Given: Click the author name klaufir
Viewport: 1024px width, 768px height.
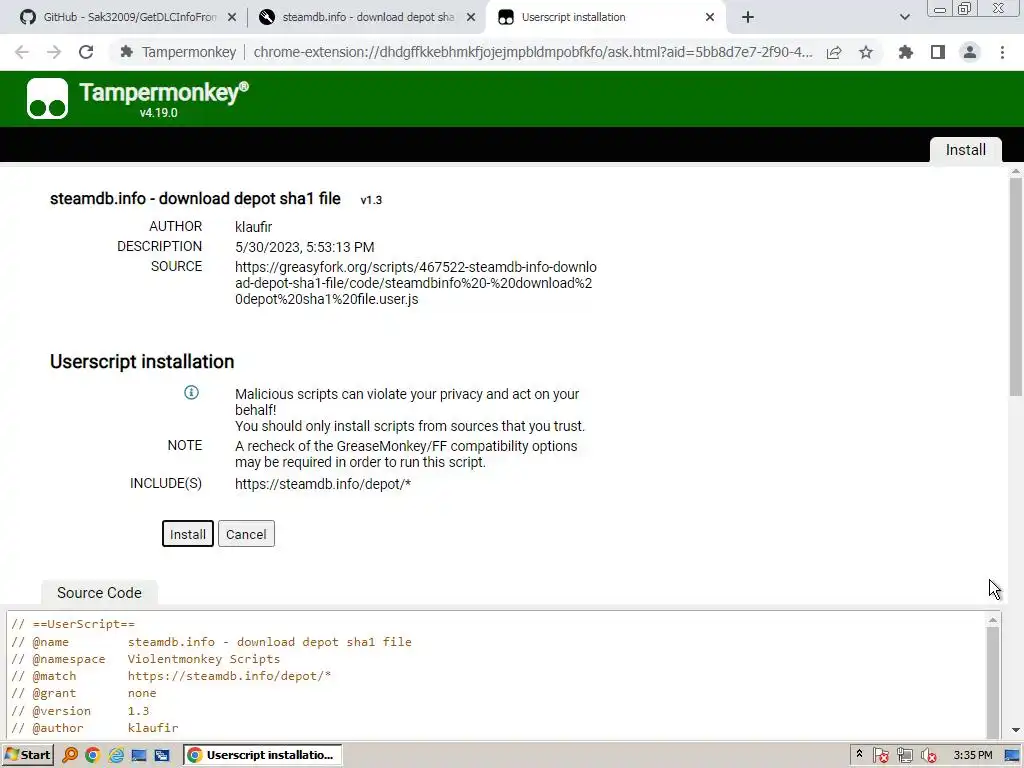Looking at the screenshot, I should 253,227.
